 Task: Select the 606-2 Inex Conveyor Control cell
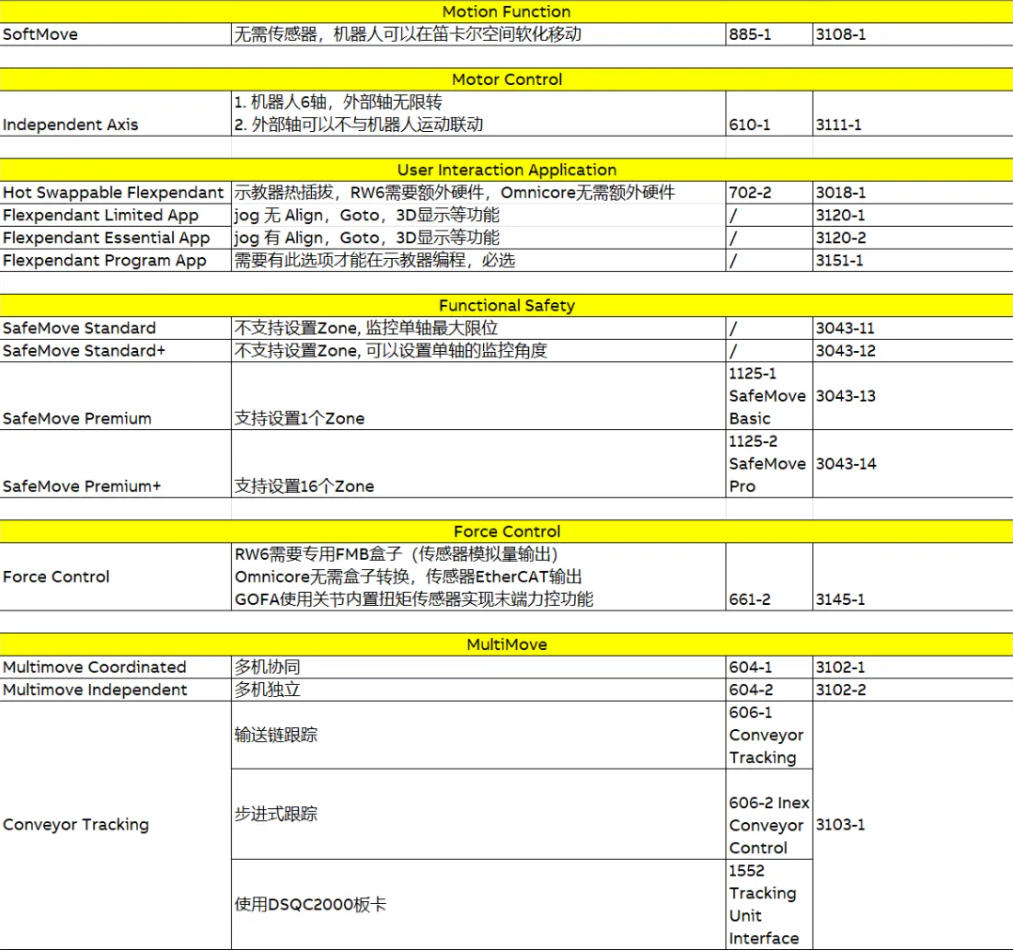click(x=768, y=825)
